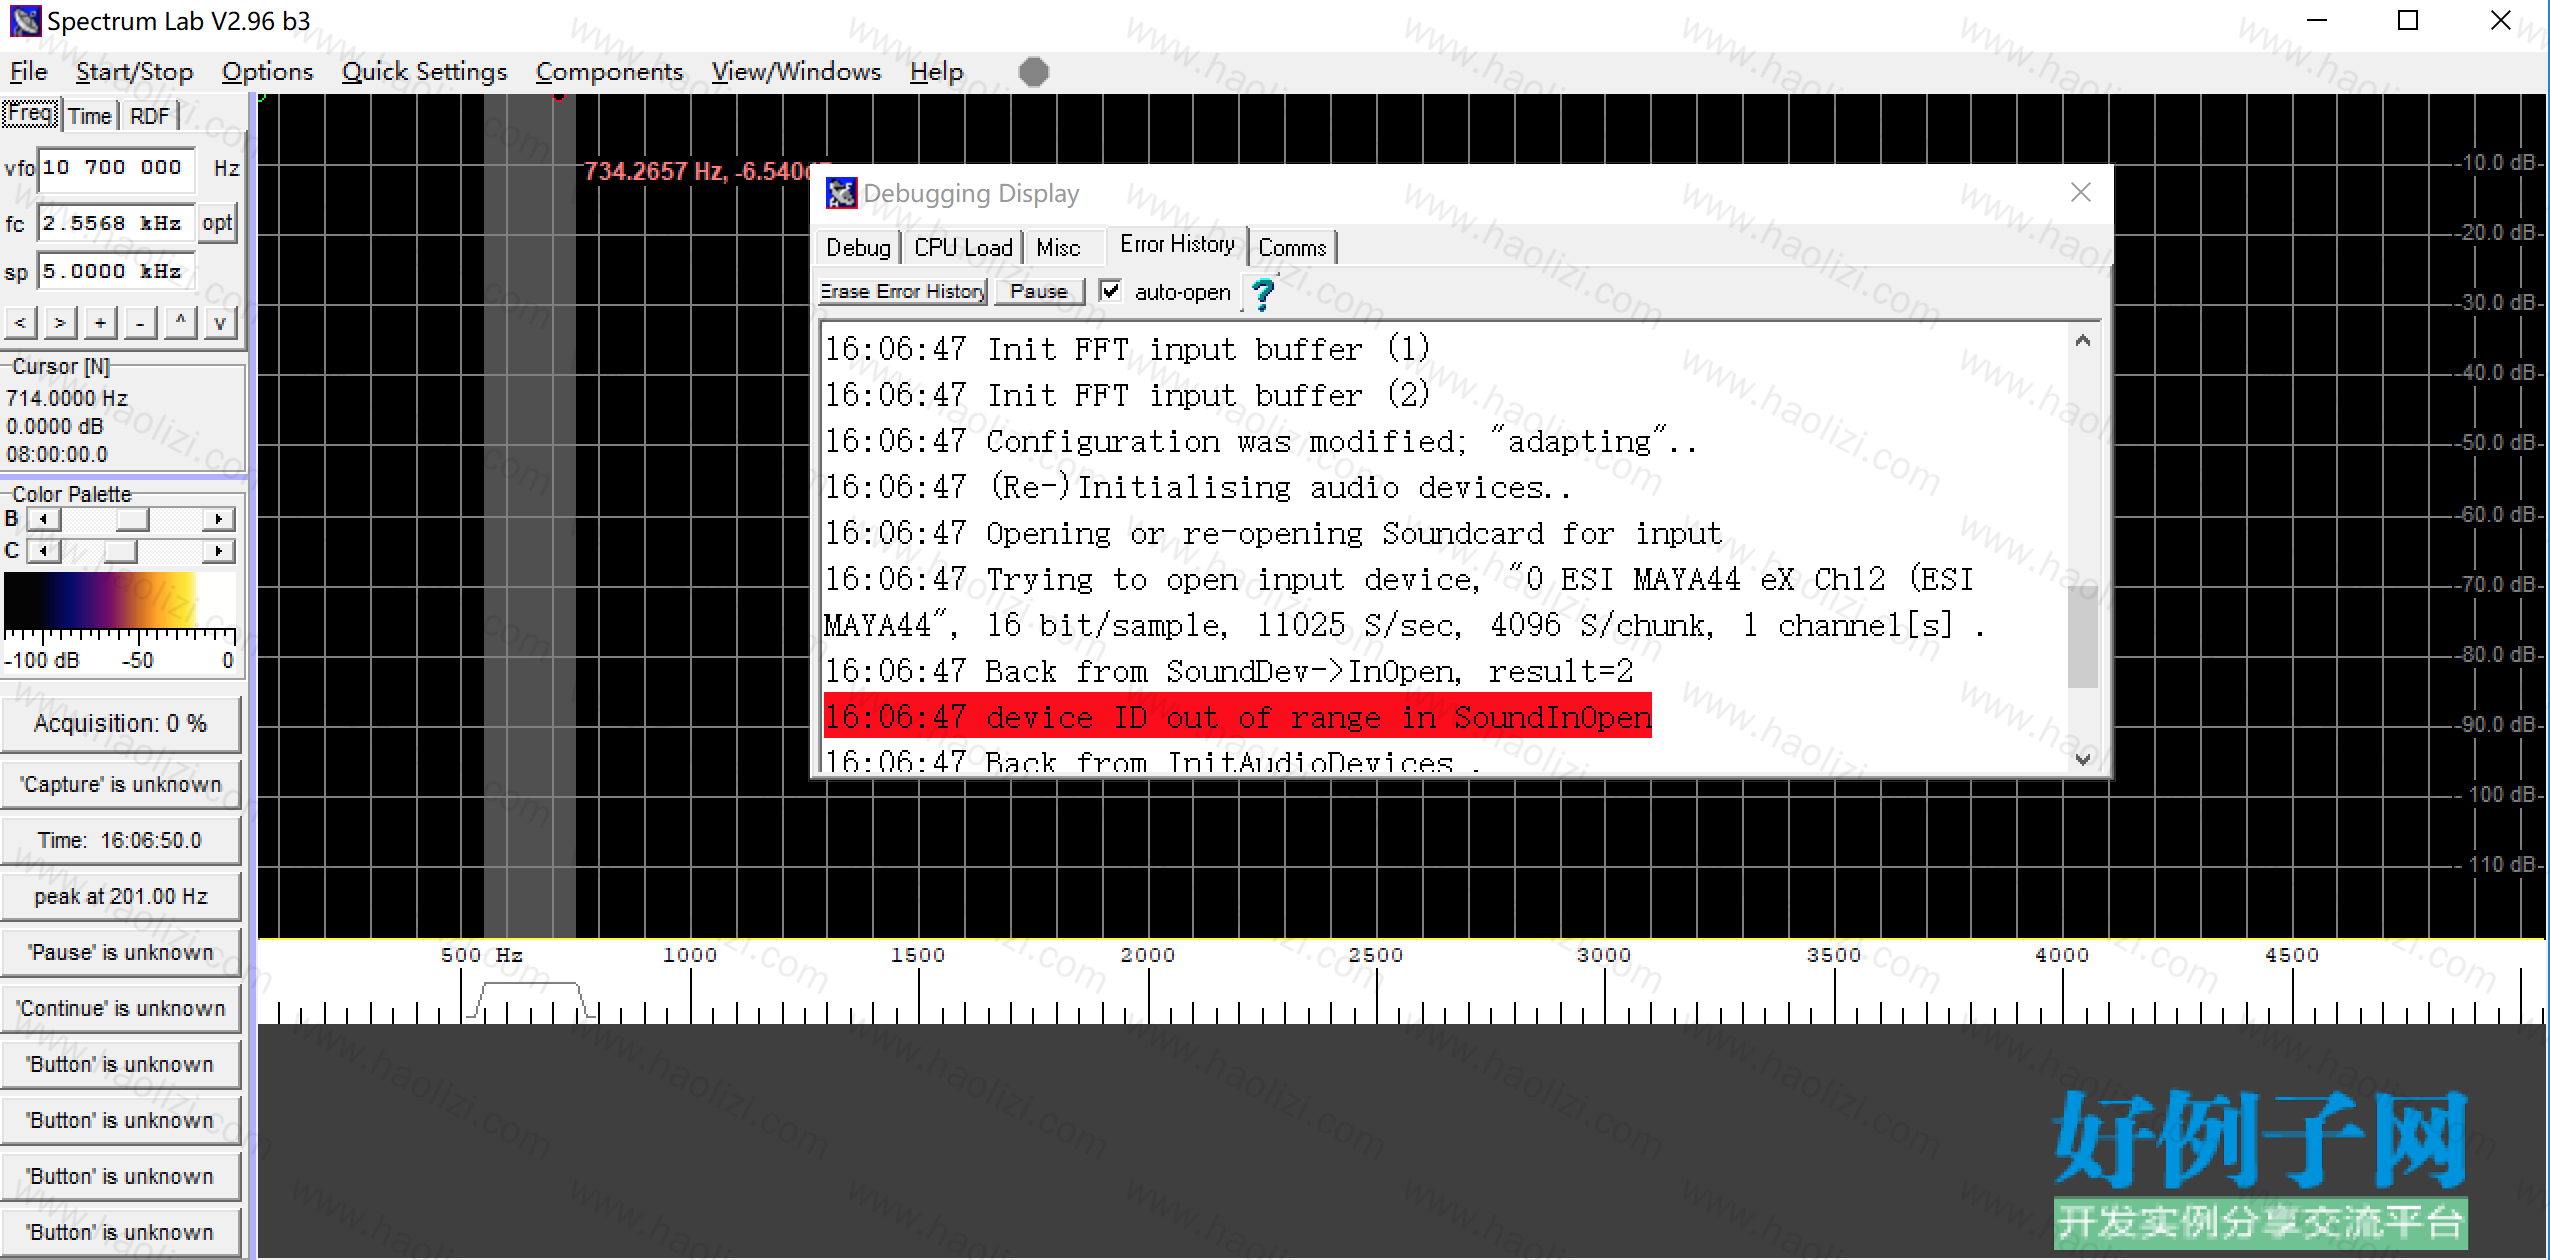This screenshot has height=1260, width=2550.
Task: Select the red 'device ID out of range' line
Action: coord(1238,717)
